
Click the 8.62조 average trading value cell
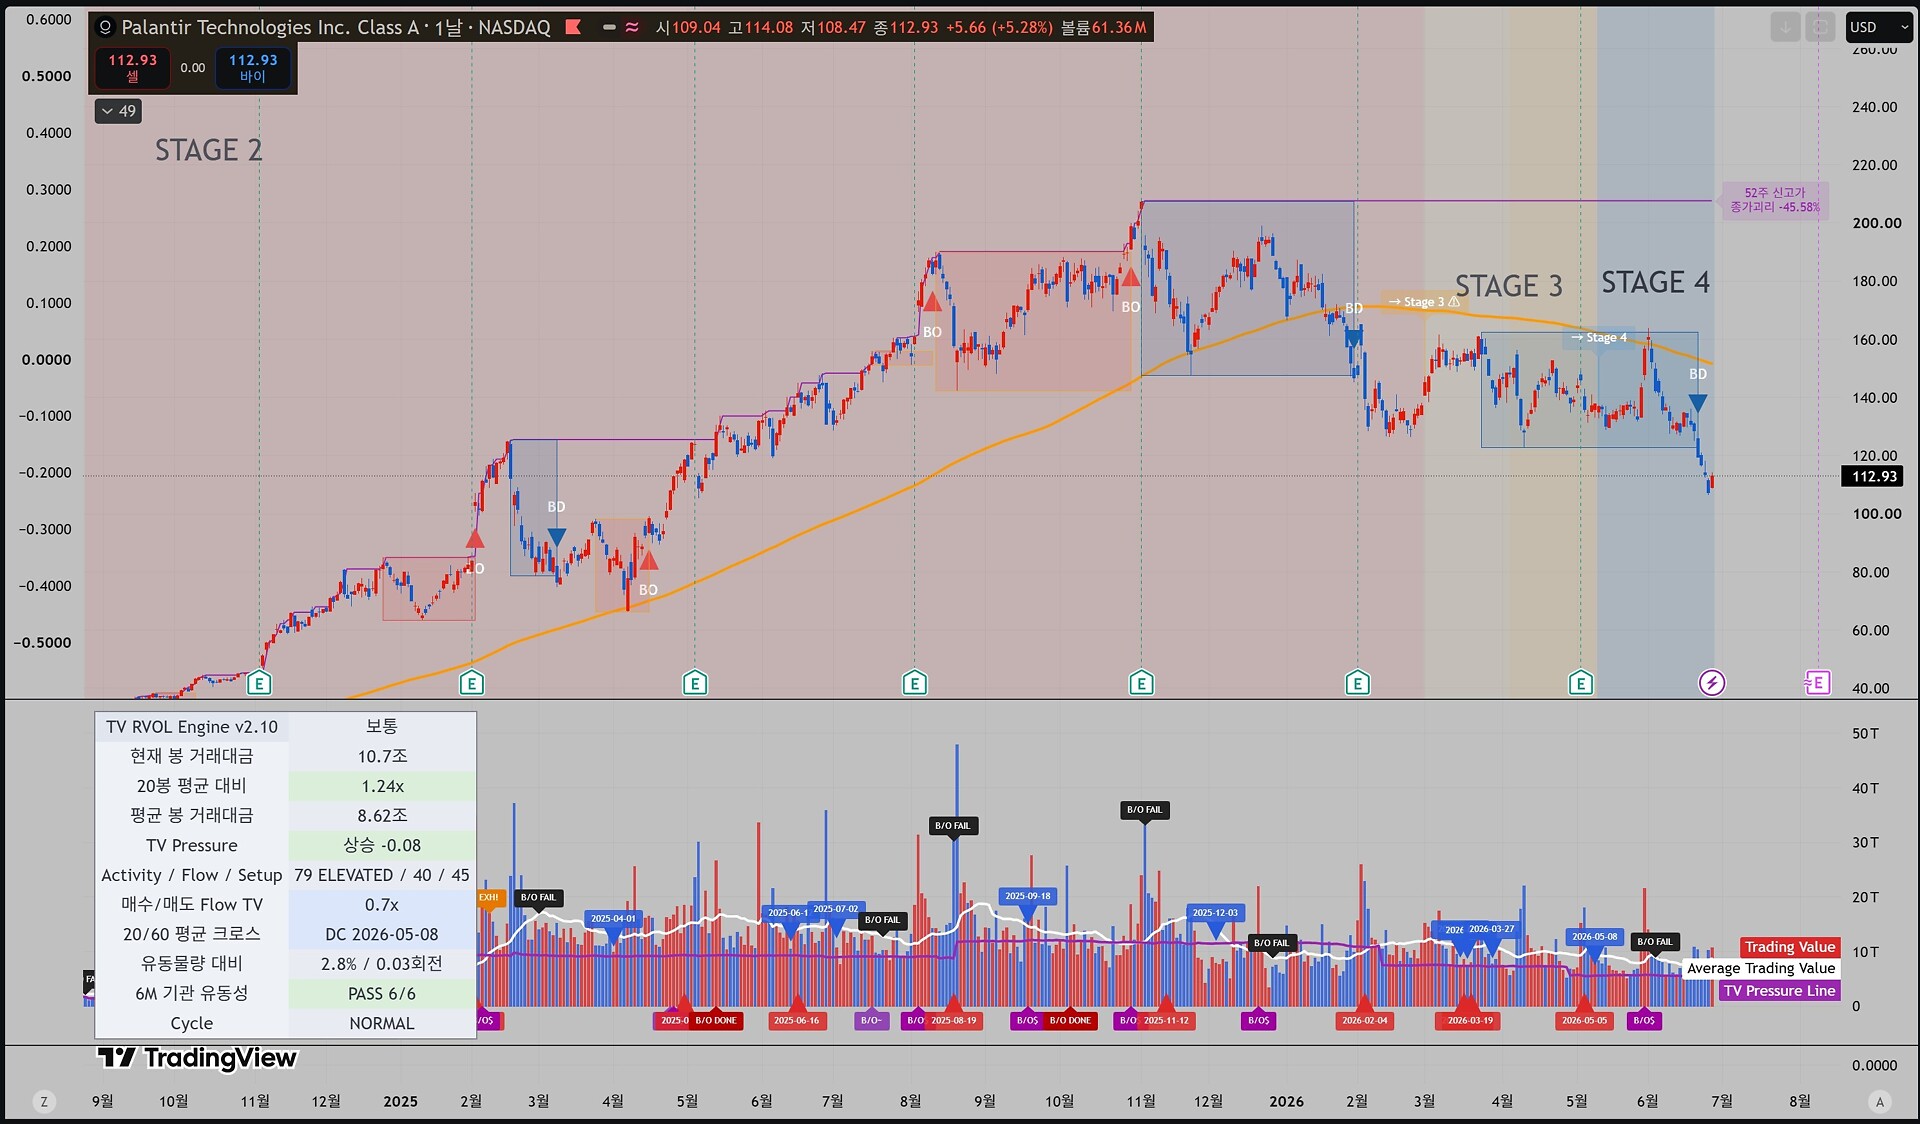coord(382,815)
